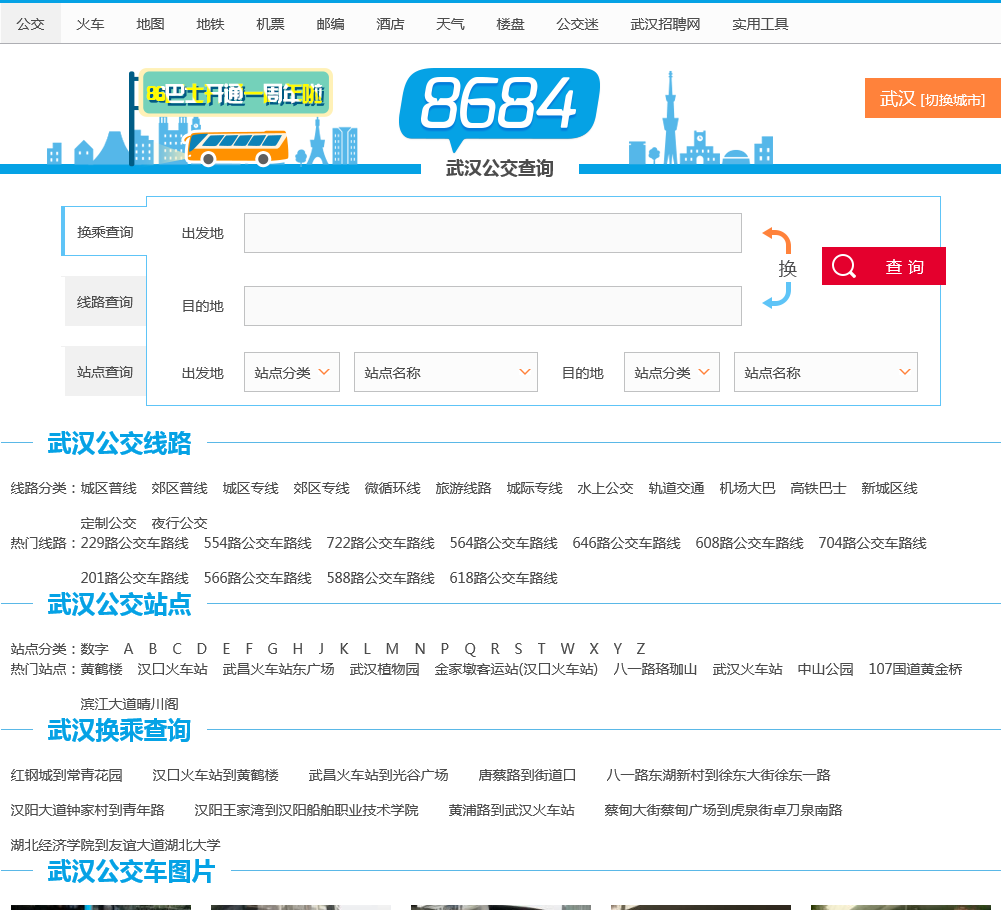Open the 轨道交通 route category
This screenshot has height=910, width=1001.
pos(676,489)
